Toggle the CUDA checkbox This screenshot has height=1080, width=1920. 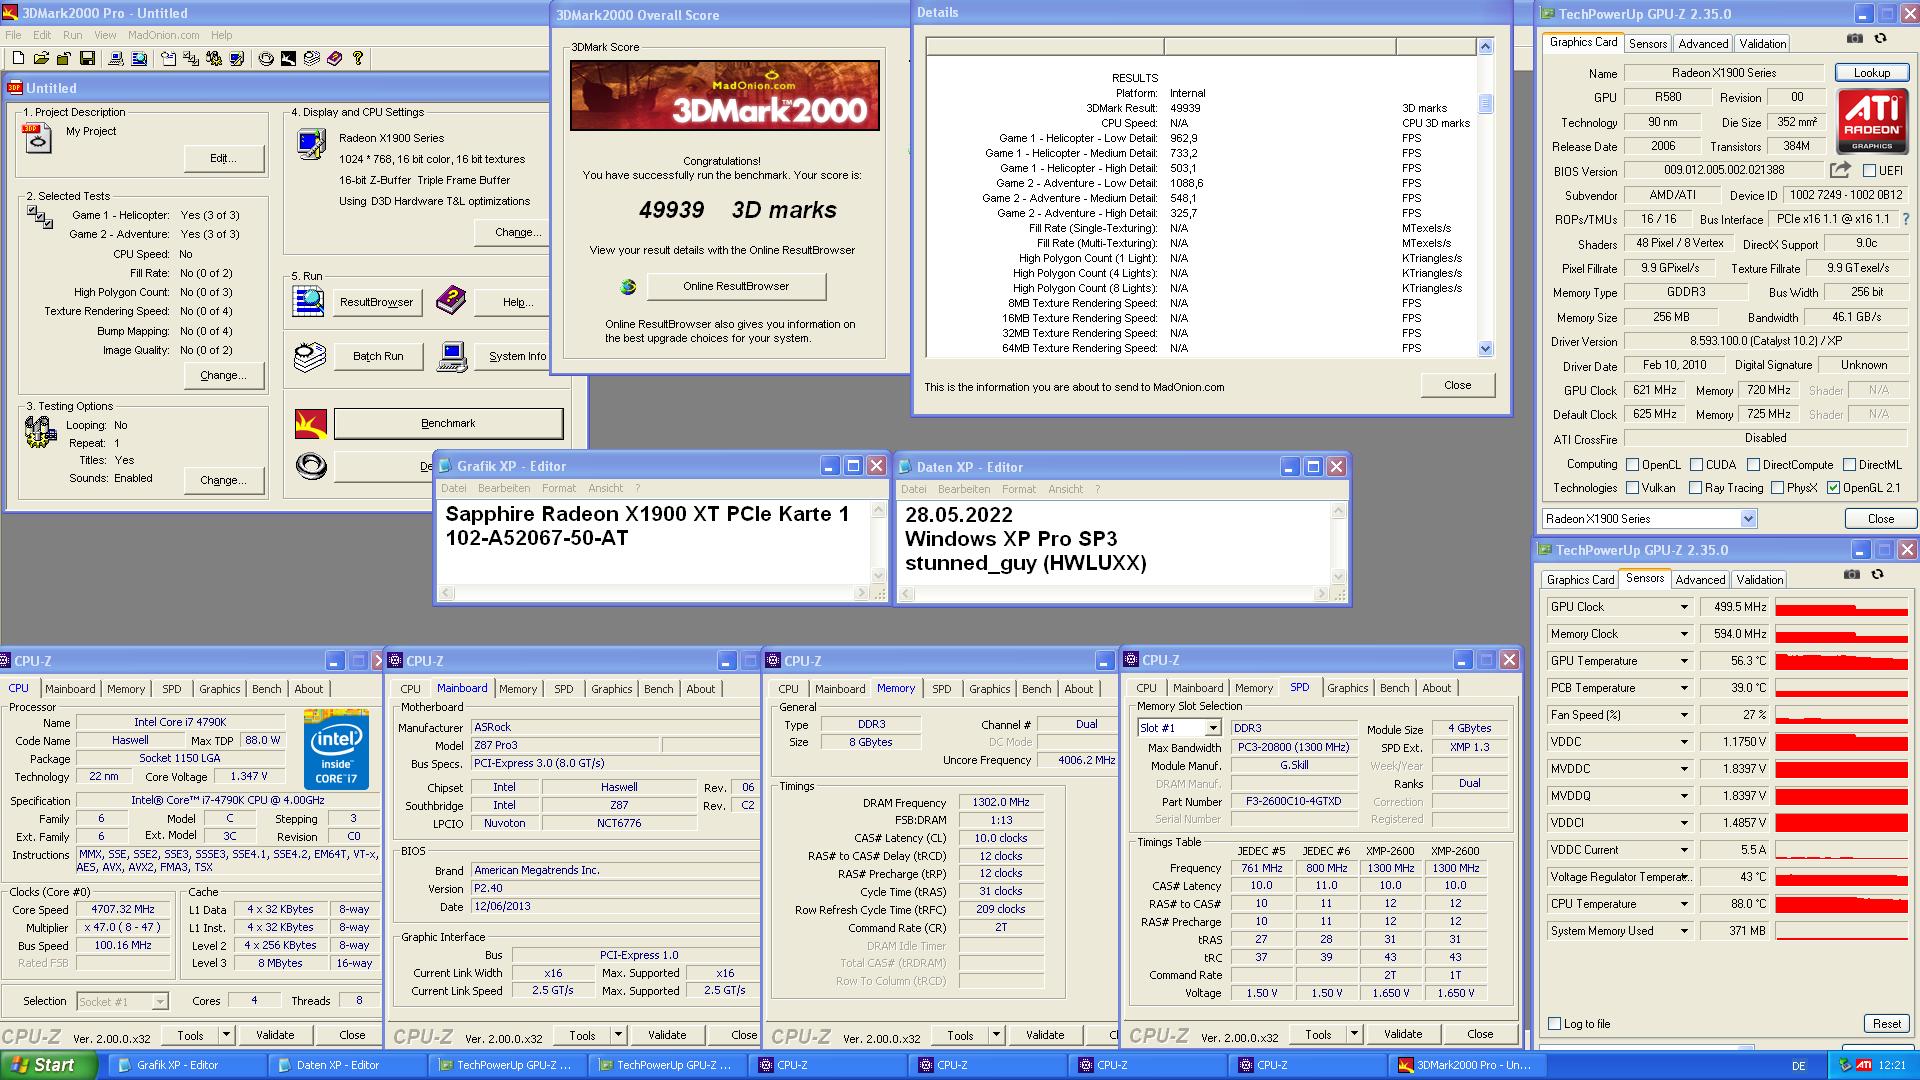coord(1697,465)
